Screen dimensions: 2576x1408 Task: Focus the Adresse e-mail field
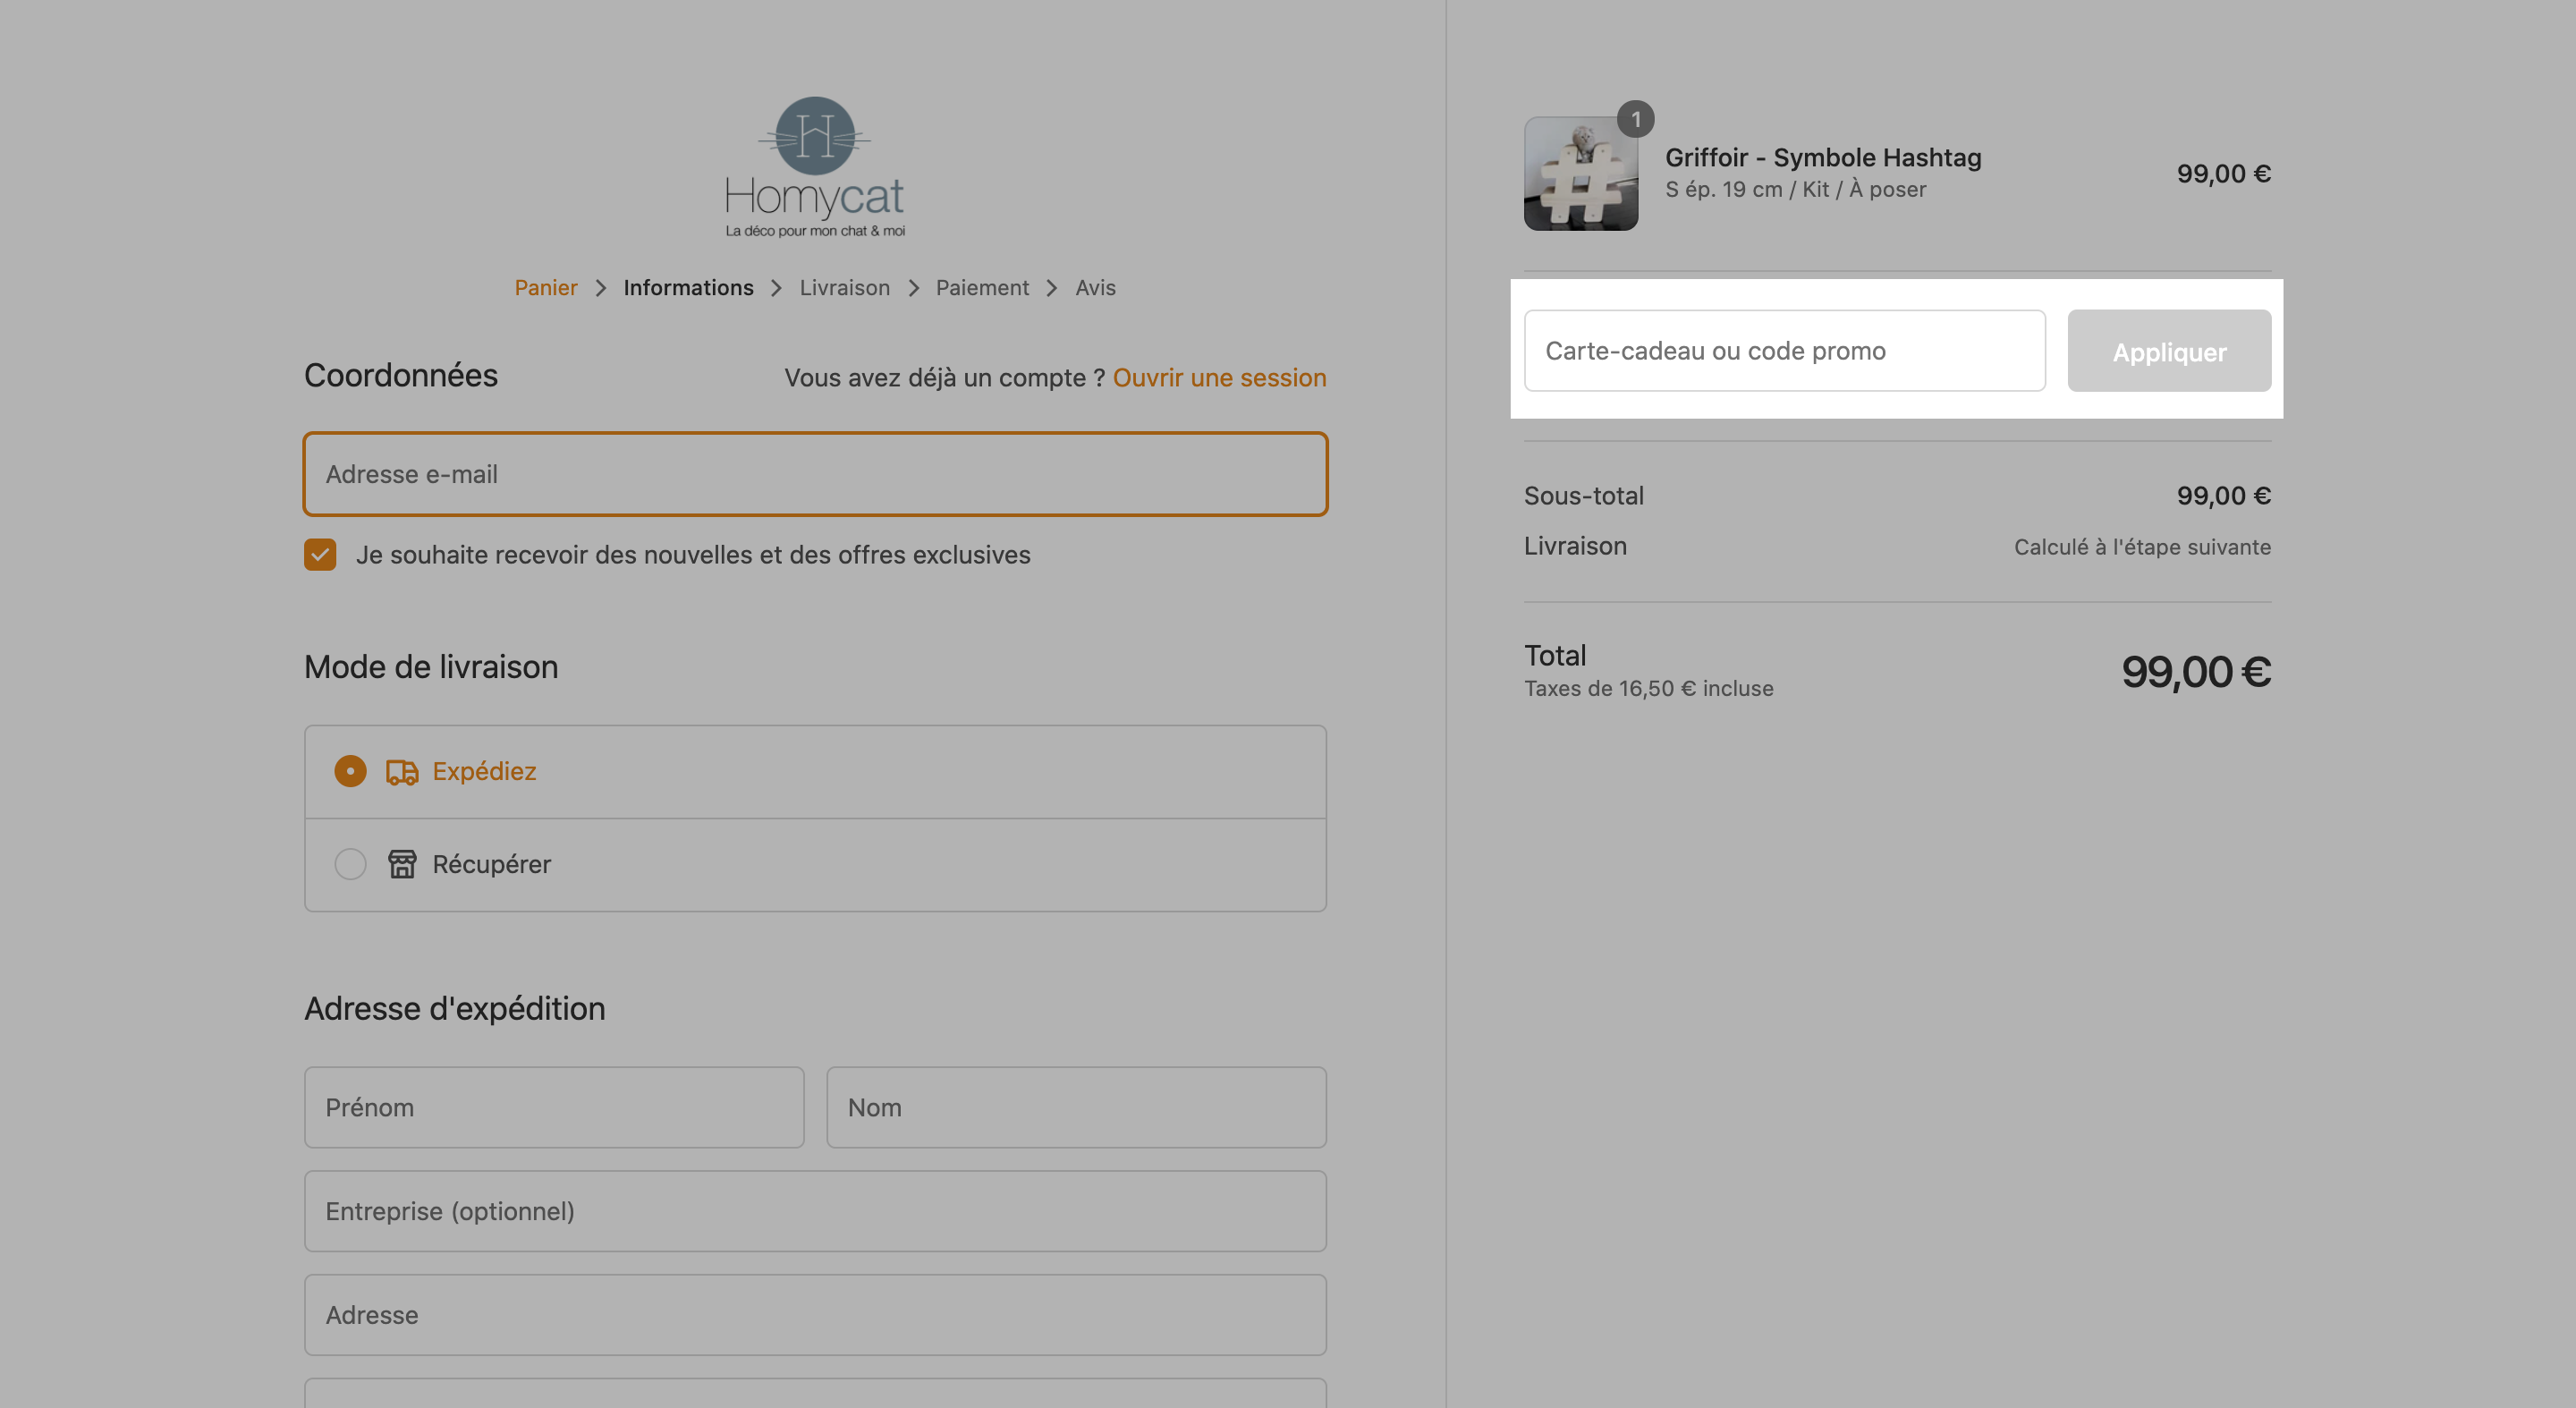815,474
